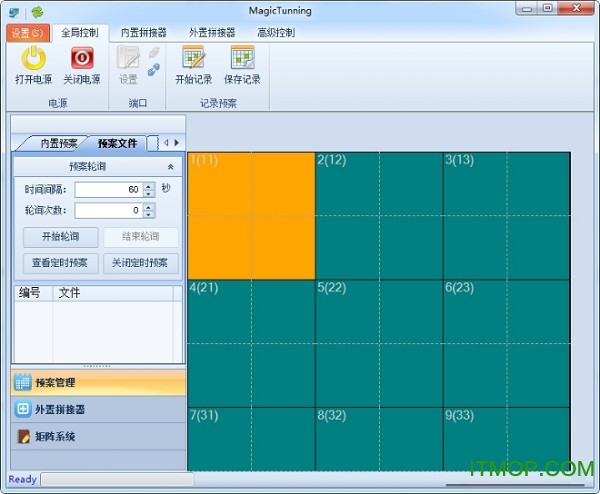600x494 pixels.
Task: Click the Ready status bar text
Action: tap(23, 479)
